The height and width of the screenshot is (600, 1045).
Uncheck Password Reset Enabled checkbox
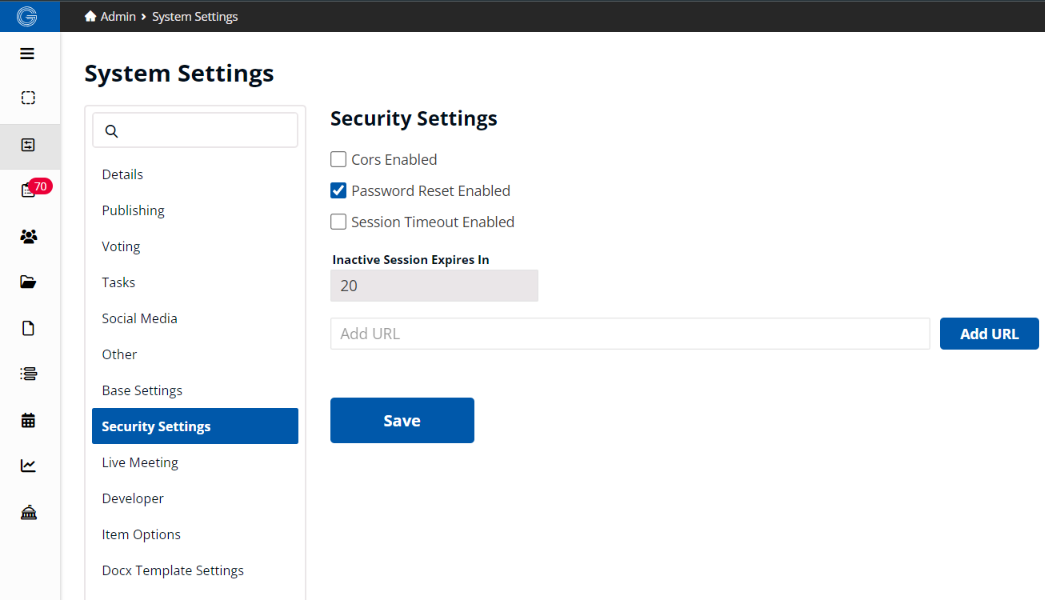tap(338, 191)
